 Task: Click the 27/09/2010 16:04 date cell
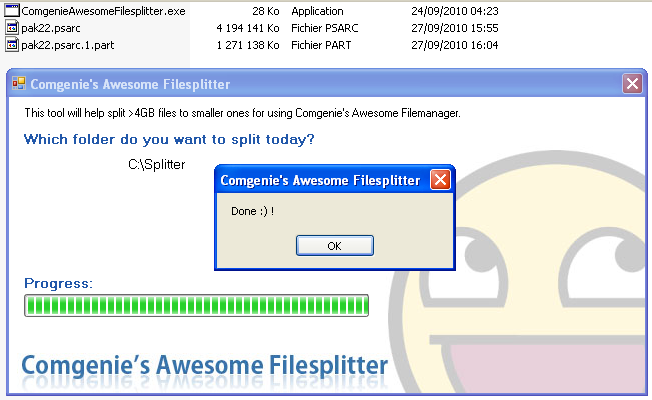coord(454,45)
